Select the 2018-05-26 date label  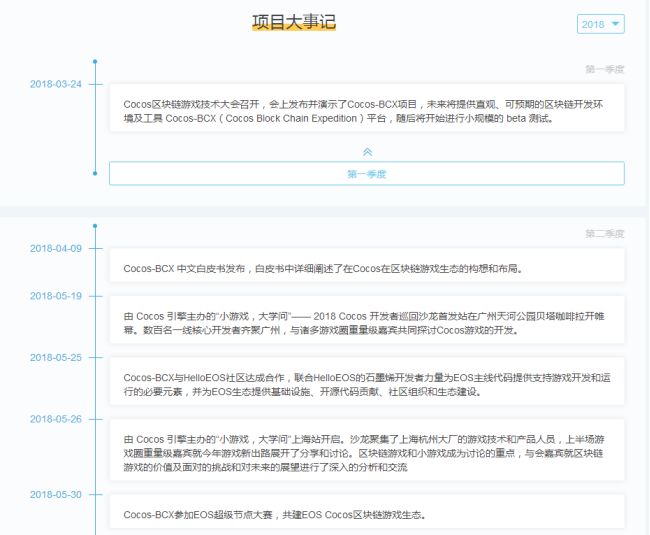click(56, 419)
